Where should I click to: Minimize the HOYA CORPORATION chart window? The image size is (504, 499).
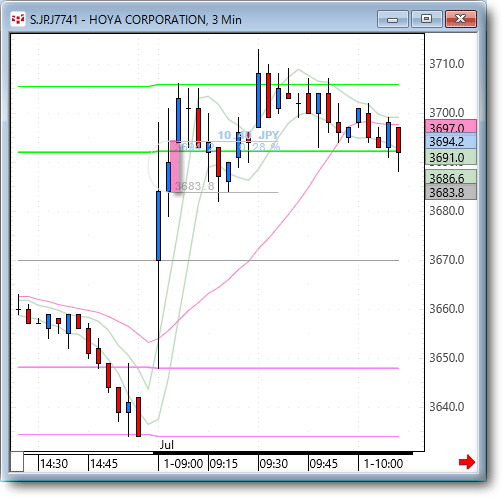tap(392, 19)
